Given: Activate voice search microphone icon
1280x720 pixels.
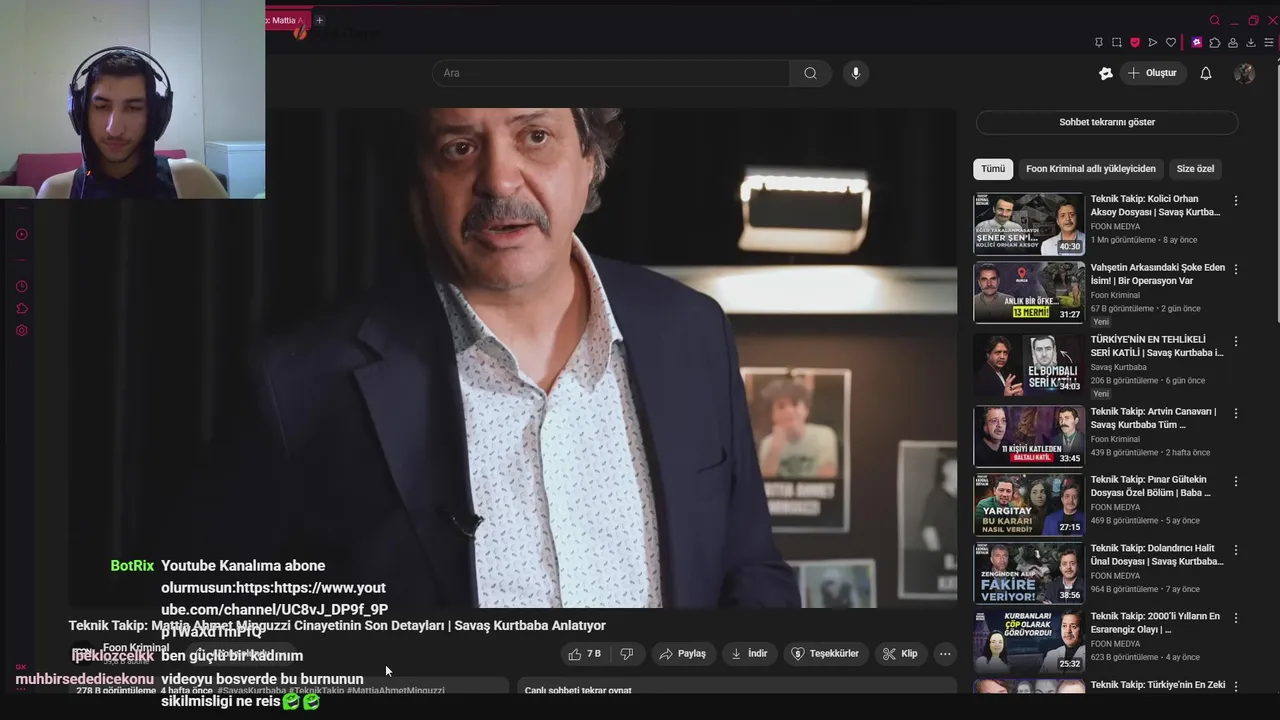Looking at the screenshot, I should tap(855, 73).
